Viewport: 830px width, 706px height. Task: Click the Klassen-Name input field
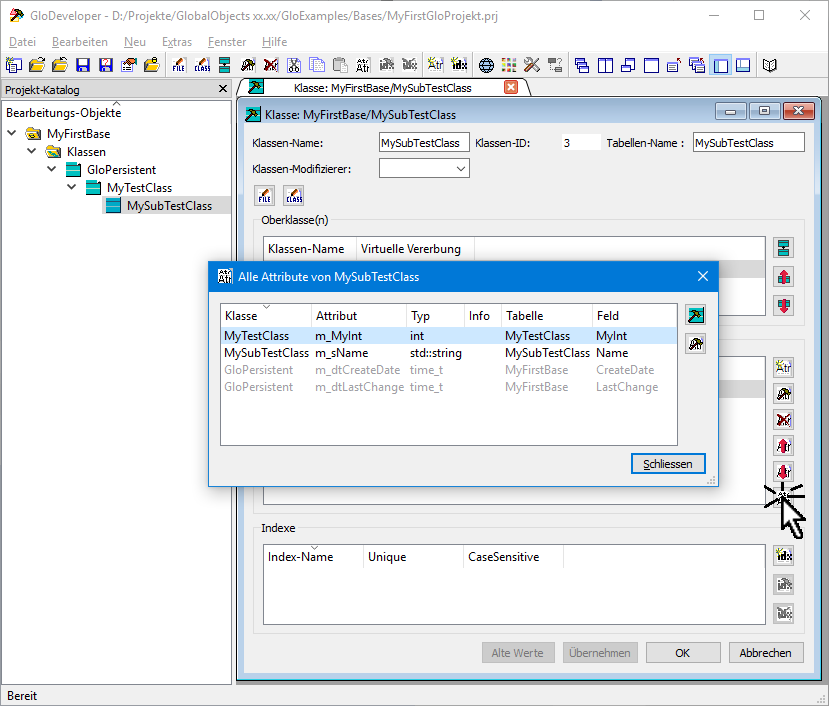pyautogui.click(x=424, y=143)
